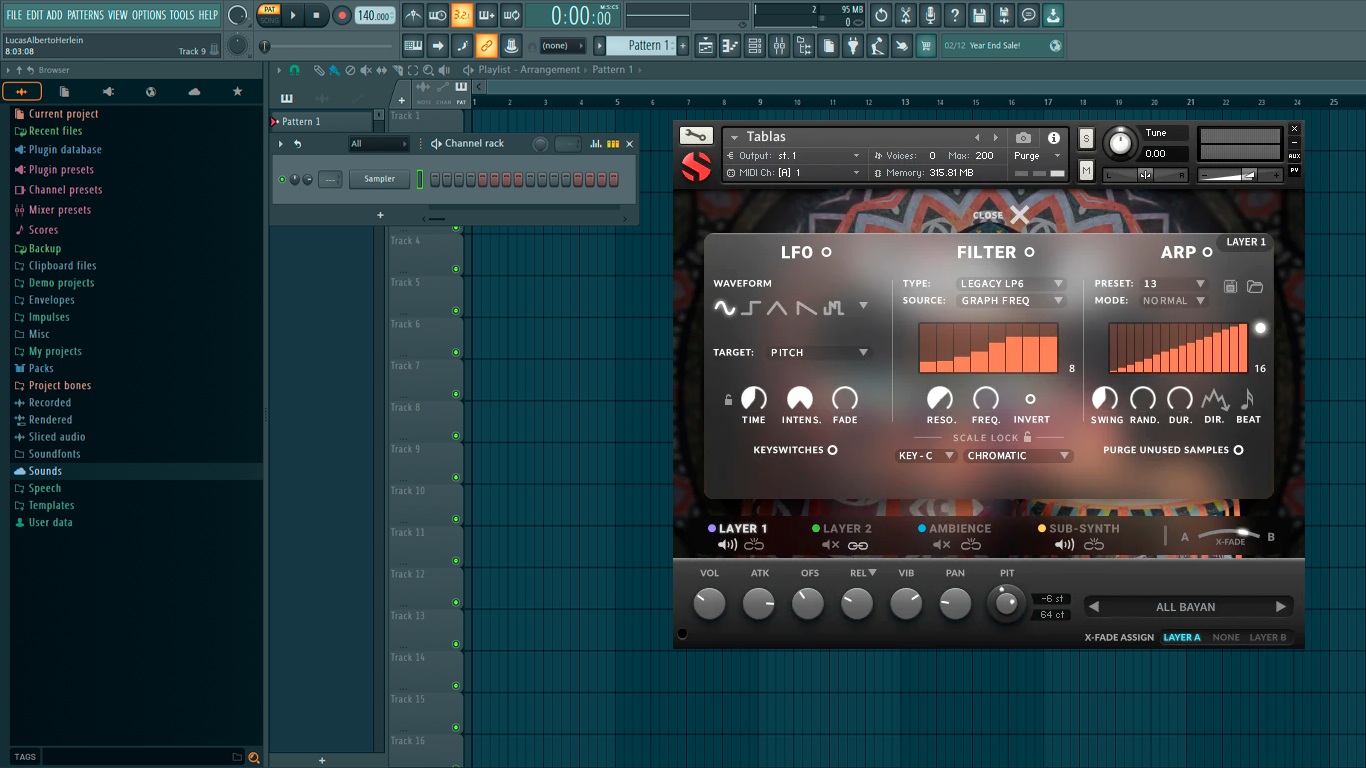Open ARP preset folder icon
Viewport: 1366px width, 768px height.
click(1254, 286)
